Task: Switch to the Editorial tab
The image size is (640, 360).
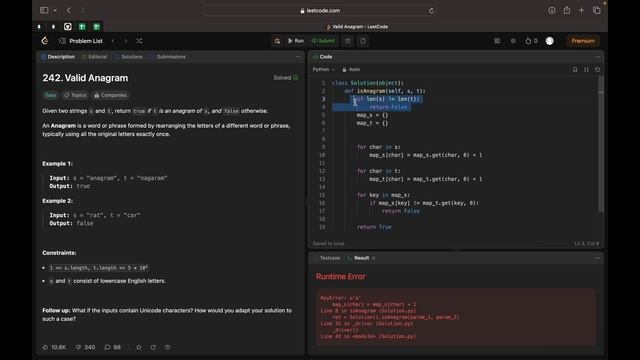Action: [95, 57]
